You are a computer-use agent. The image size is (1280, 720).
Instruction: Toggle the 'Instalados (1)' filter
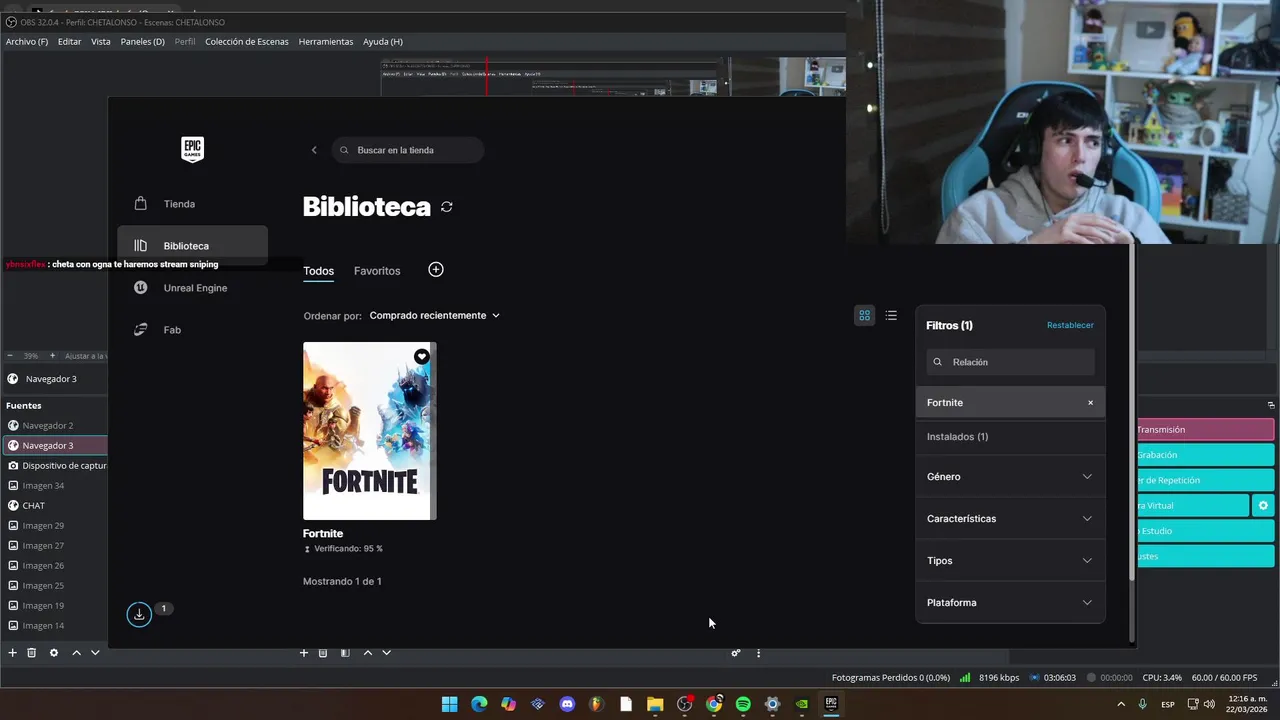click(1011, 437)
